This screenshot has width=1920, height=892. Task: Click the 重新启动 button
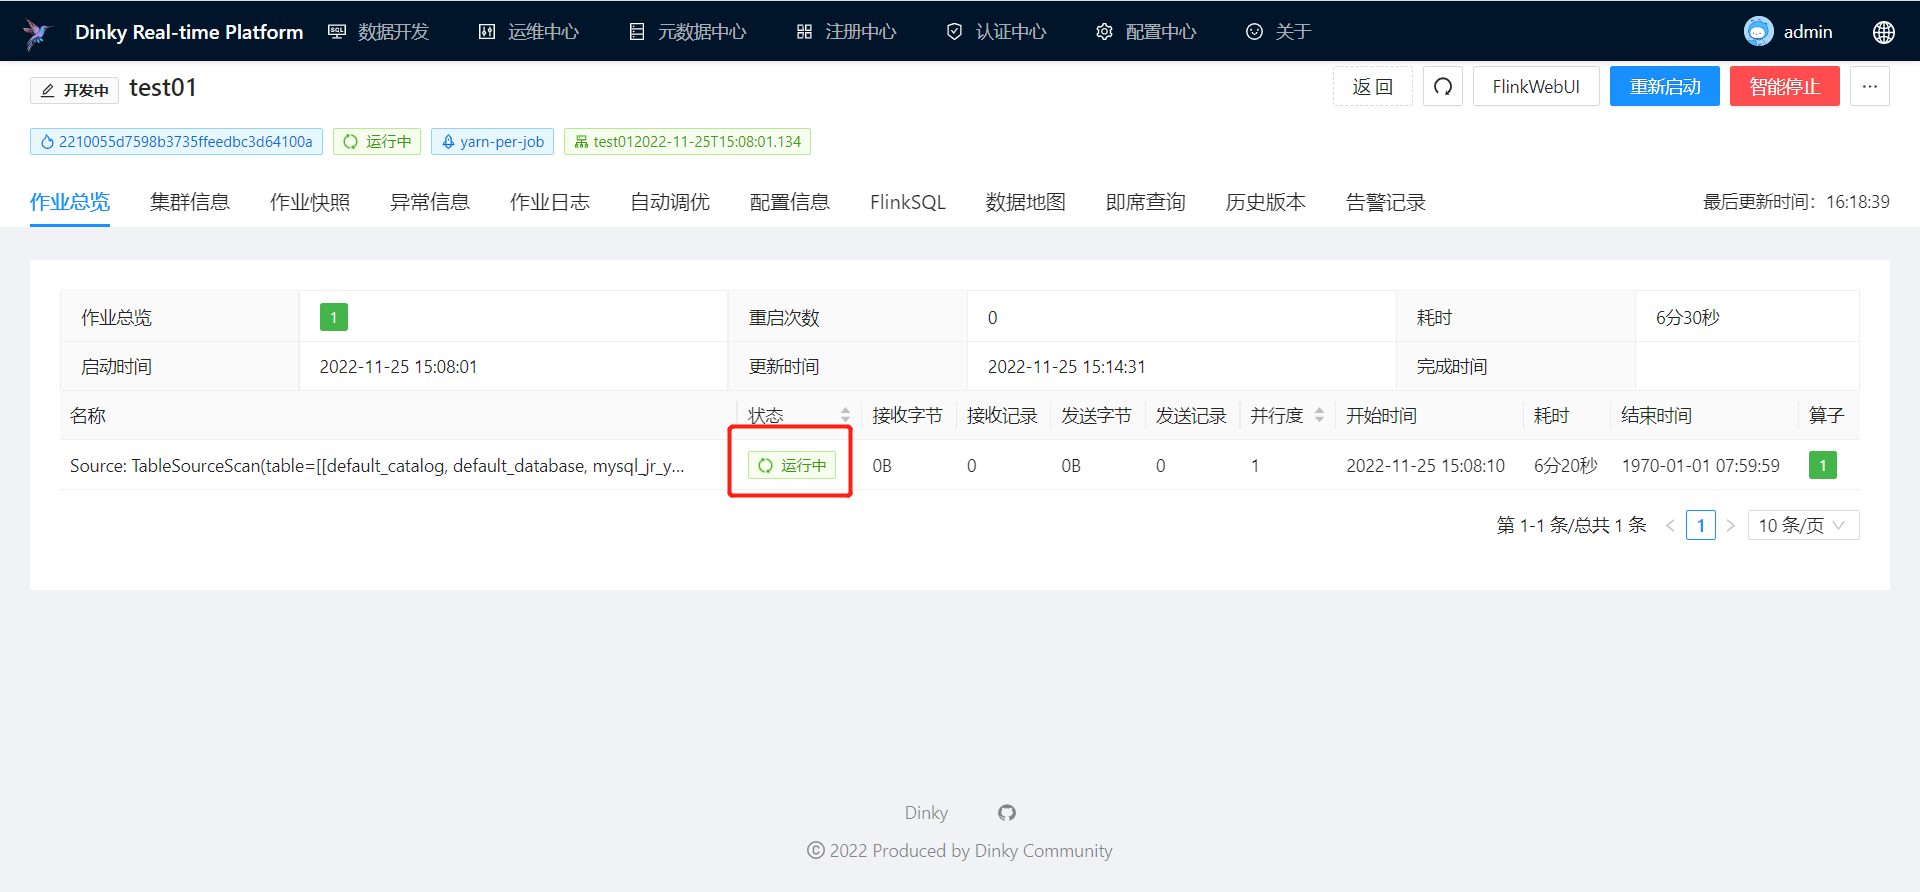pyautogui.click(x=1665, y=87)
